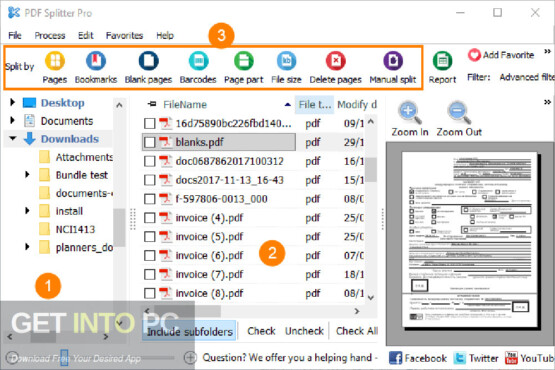The image size is (555, 370).
Task: Expand the Desktop tree node
Action: pyautogui.click(x=12, y=102)
